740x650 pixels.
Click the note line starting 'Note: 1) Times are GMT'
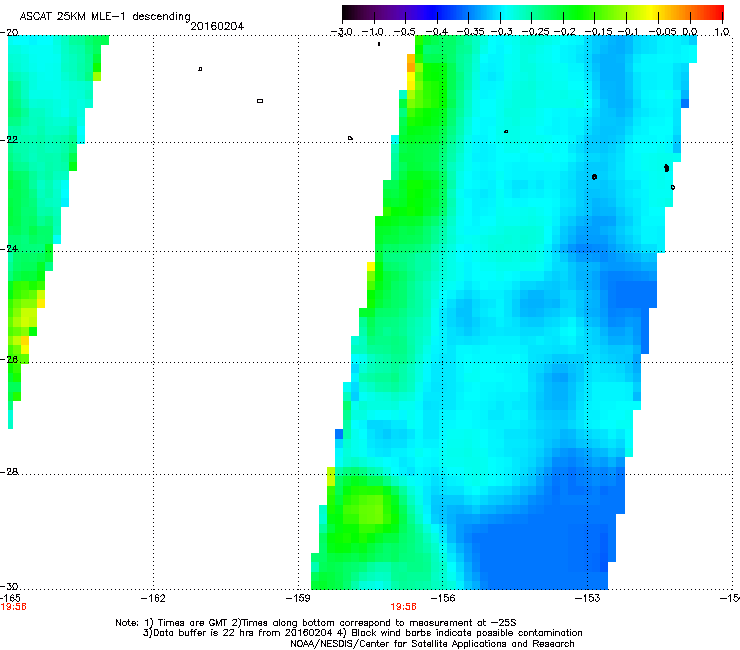click(316, 623)
